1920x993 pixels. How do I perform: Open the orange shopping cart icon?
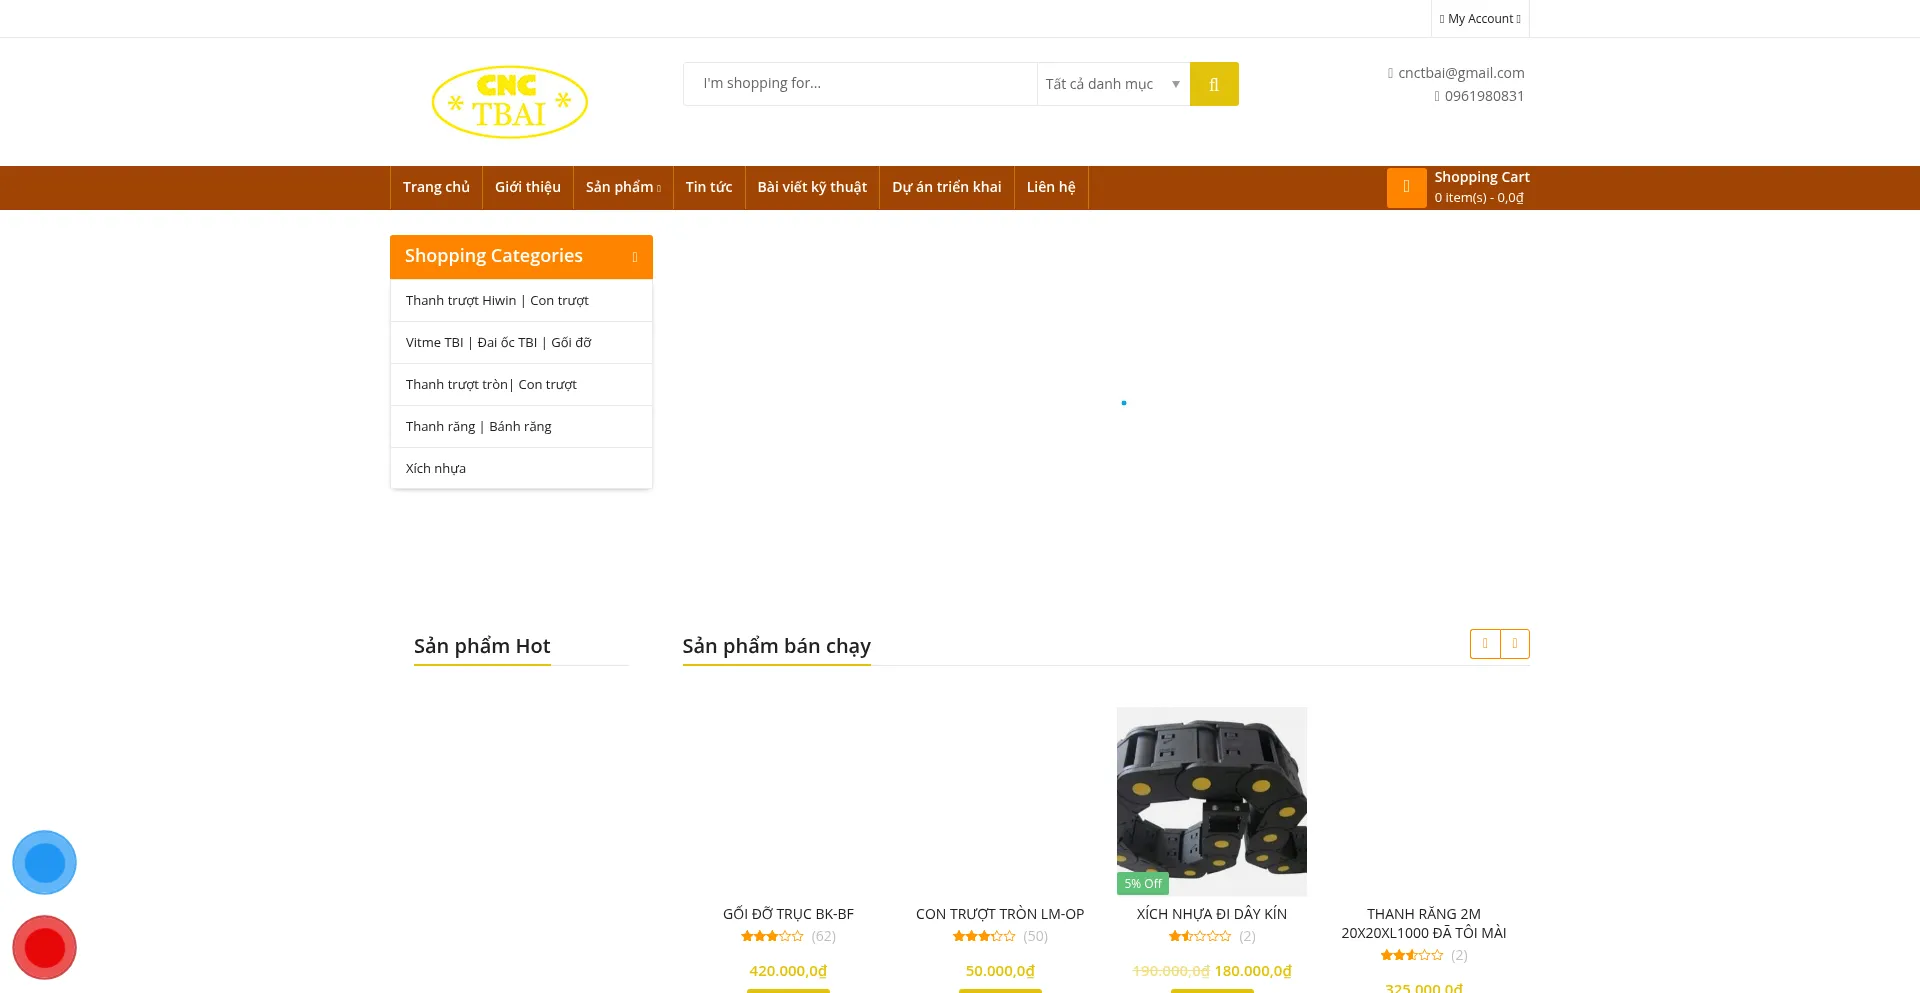(1406, 187)
